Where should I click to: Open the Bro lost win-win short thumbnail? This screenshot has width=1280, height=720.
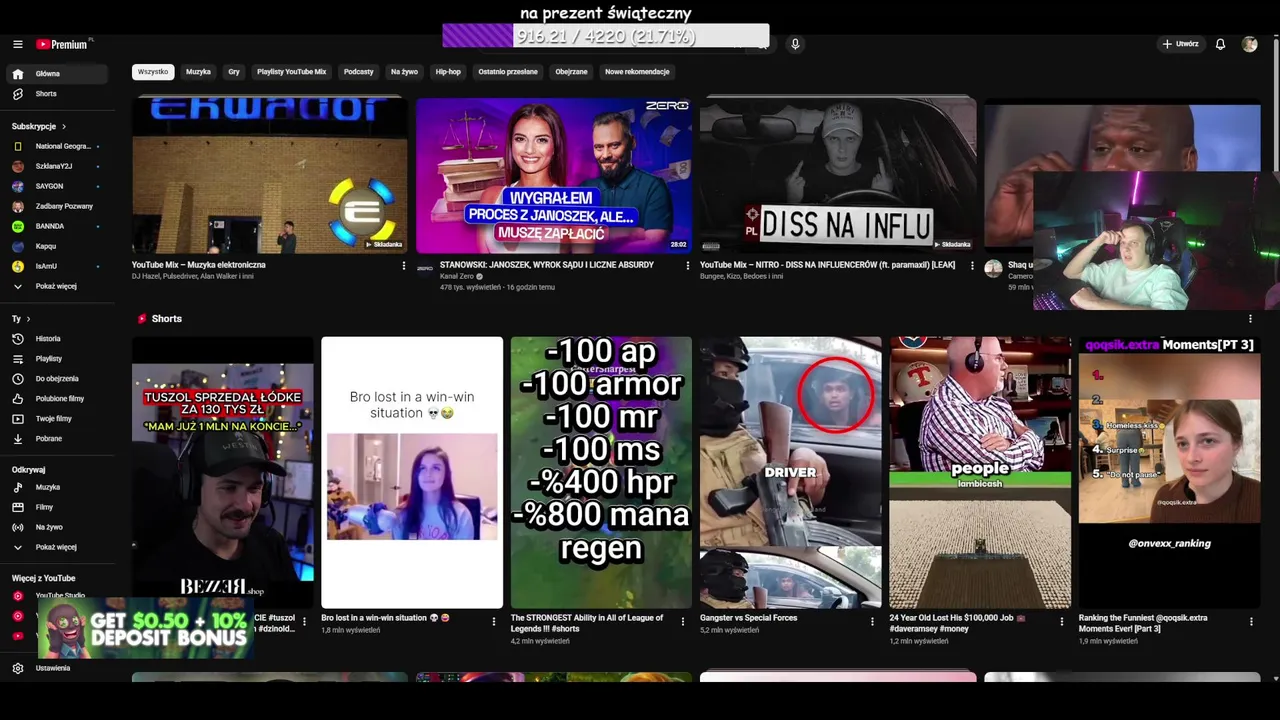coord(412,472)
